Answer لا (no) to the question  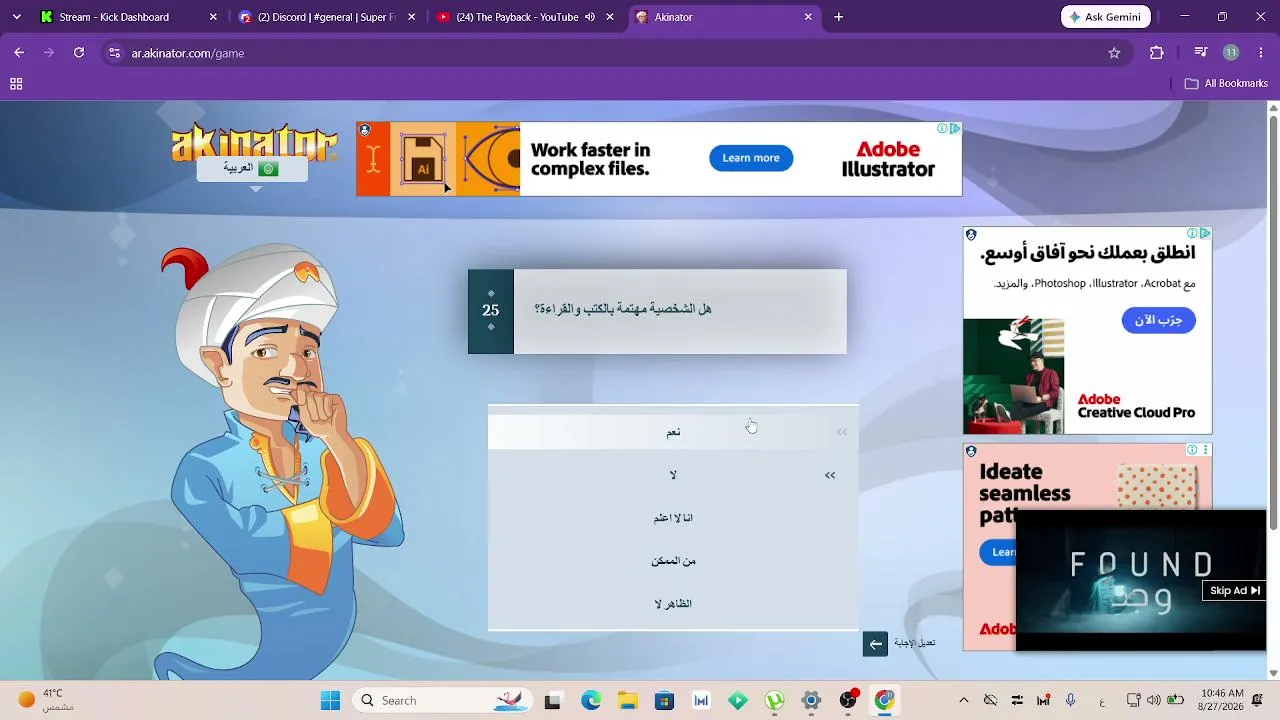pyautogui.click(x=673, y=475)
